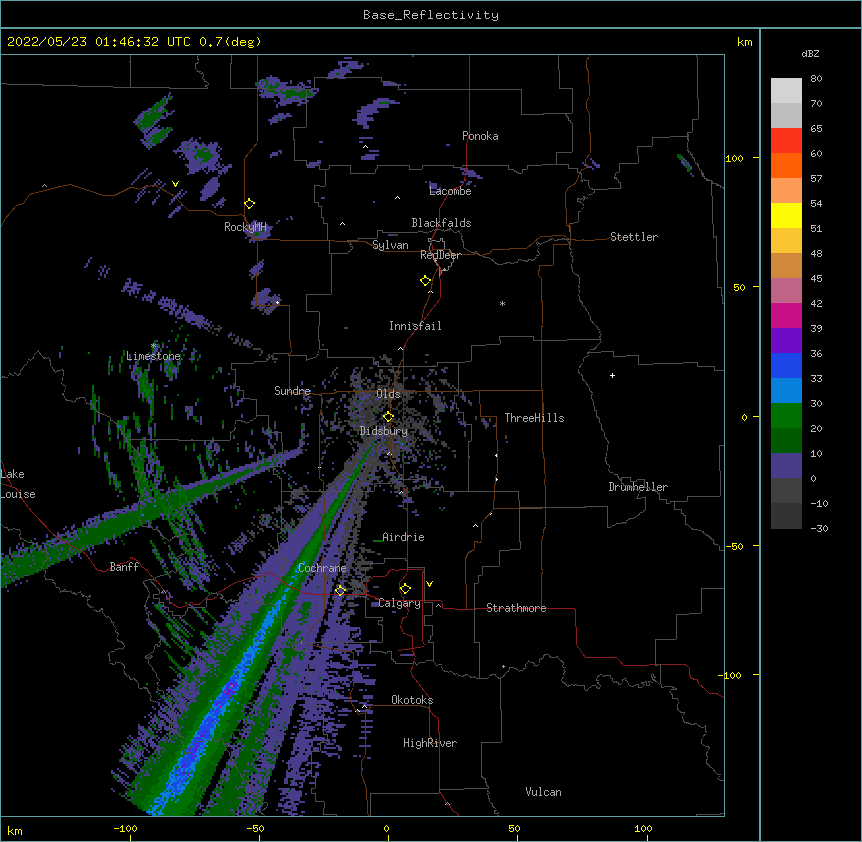Viewport: 862px width, 842px height.
Task: Click the Airdrie label
Action: (x=404, y=537)
